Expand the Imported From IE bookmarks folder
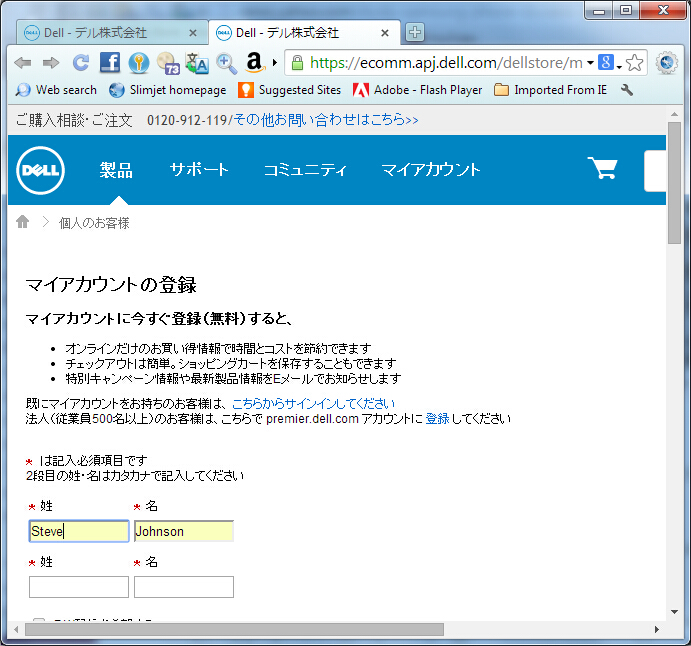This screenshot has width=691, height=646. point(550,90)
